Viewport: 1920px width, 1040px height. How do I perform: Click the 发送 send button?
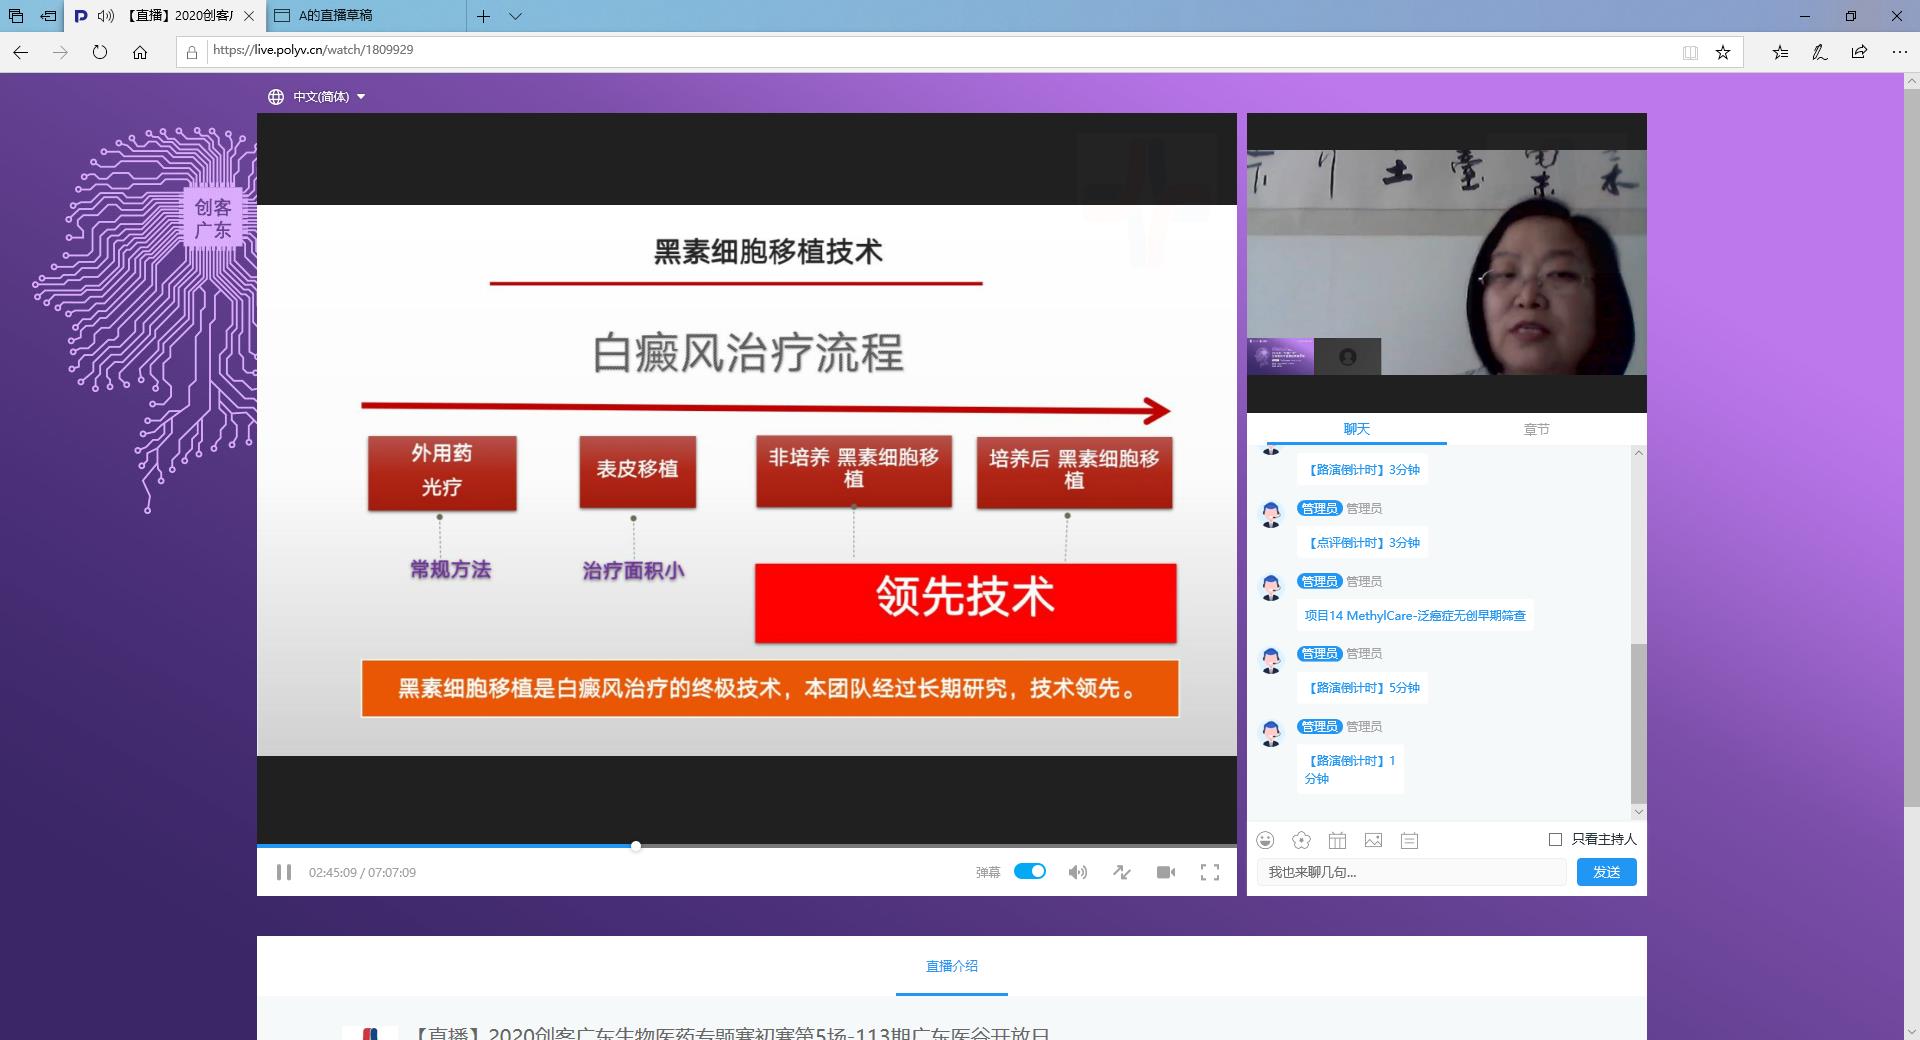[1606, 871]
